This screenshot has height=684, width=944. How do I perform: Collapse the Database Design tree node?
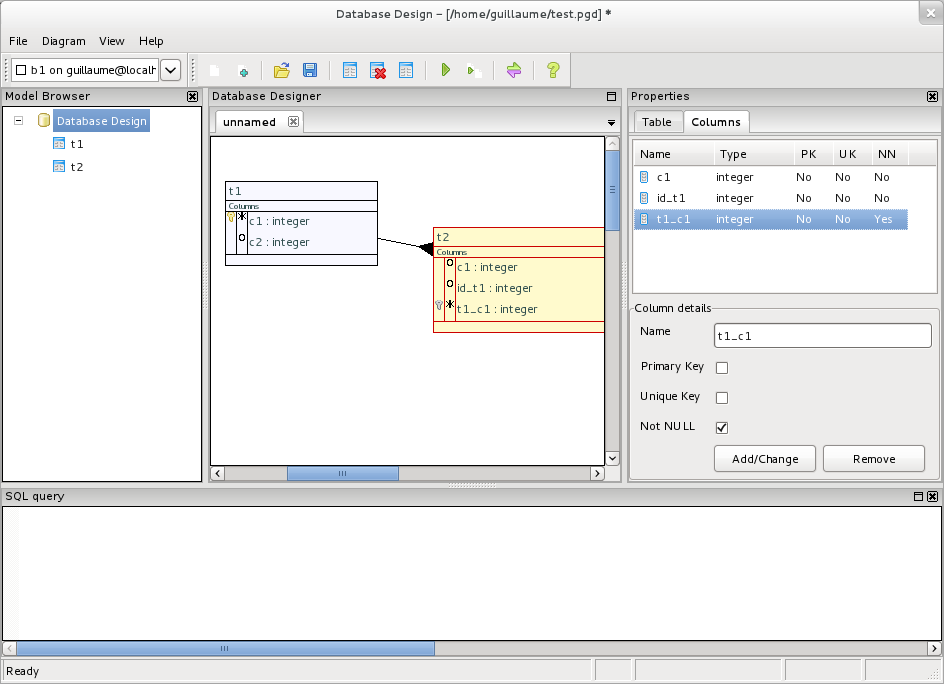pos(19,121)
